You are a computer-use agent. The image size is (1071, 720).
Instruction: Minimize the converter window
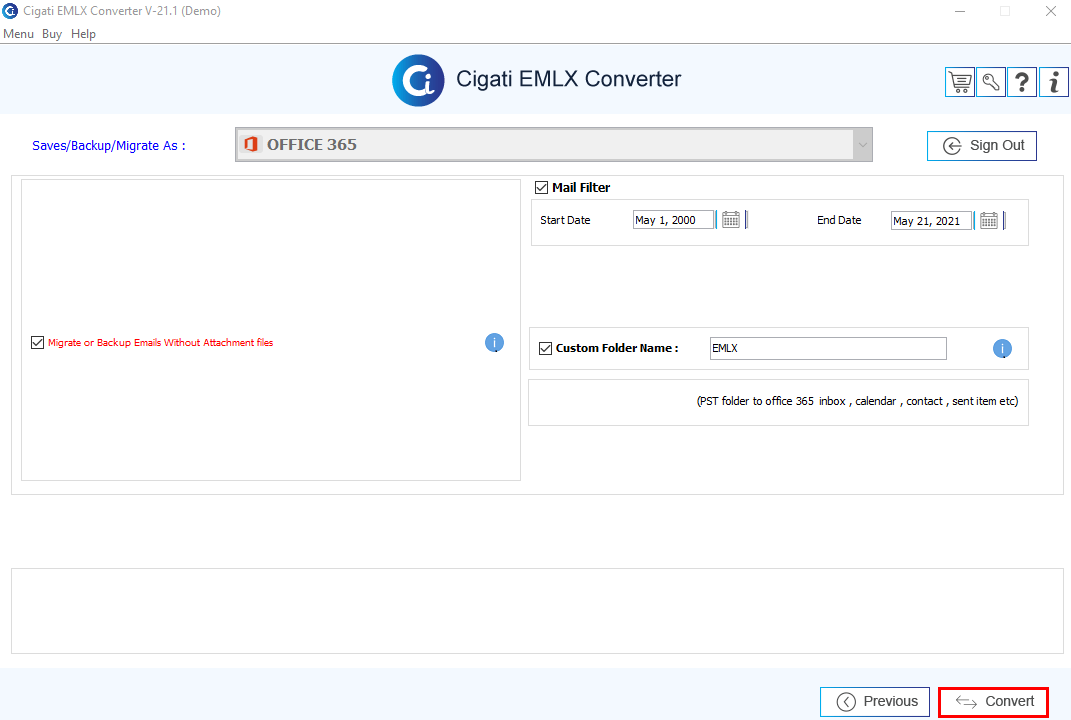click(960, 11)
